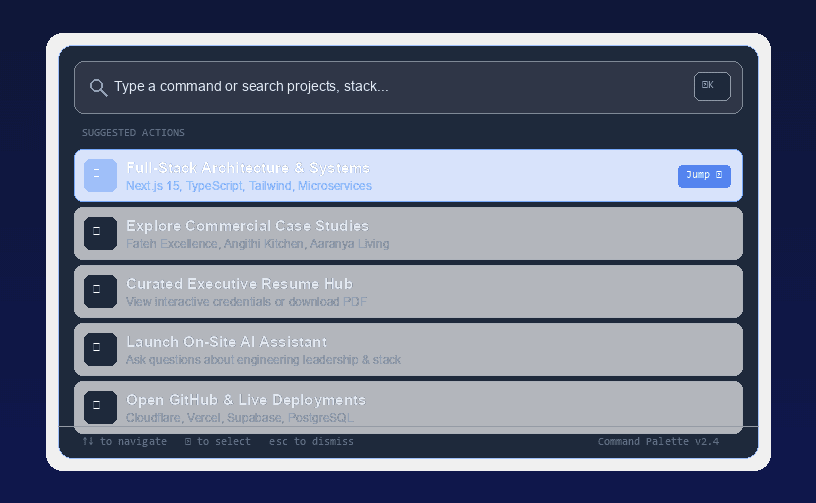The image size is (816, 503).
Task: Open Explore Commercial Case Studies
Action: [x=408, y=234]
